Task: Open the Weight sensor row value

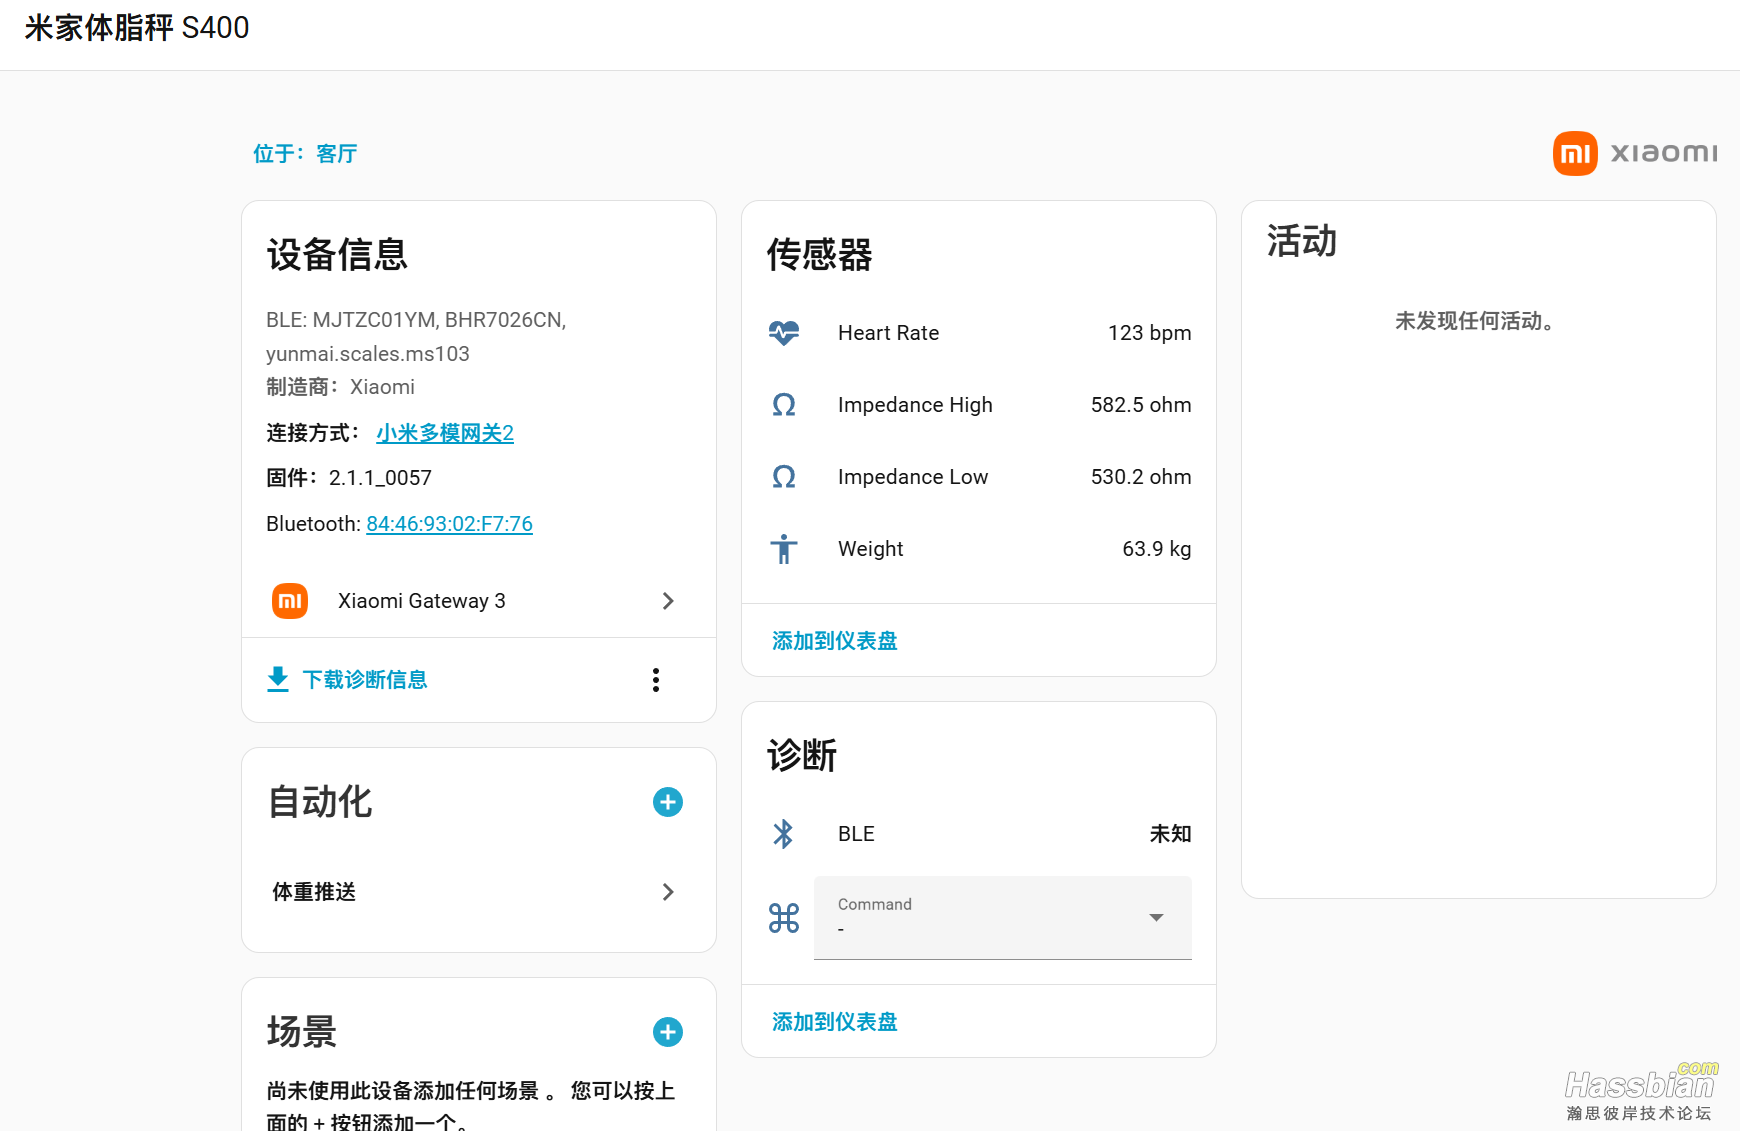Action: [1156, 549]
